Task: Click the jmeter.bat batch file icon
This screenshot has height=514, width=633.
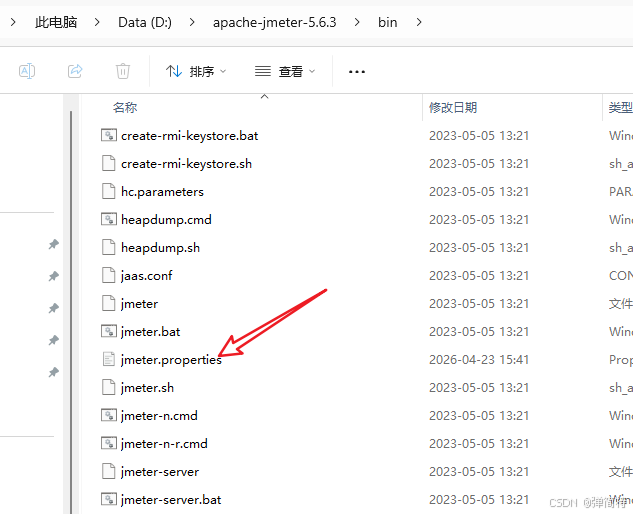Action: click(109, 331)
